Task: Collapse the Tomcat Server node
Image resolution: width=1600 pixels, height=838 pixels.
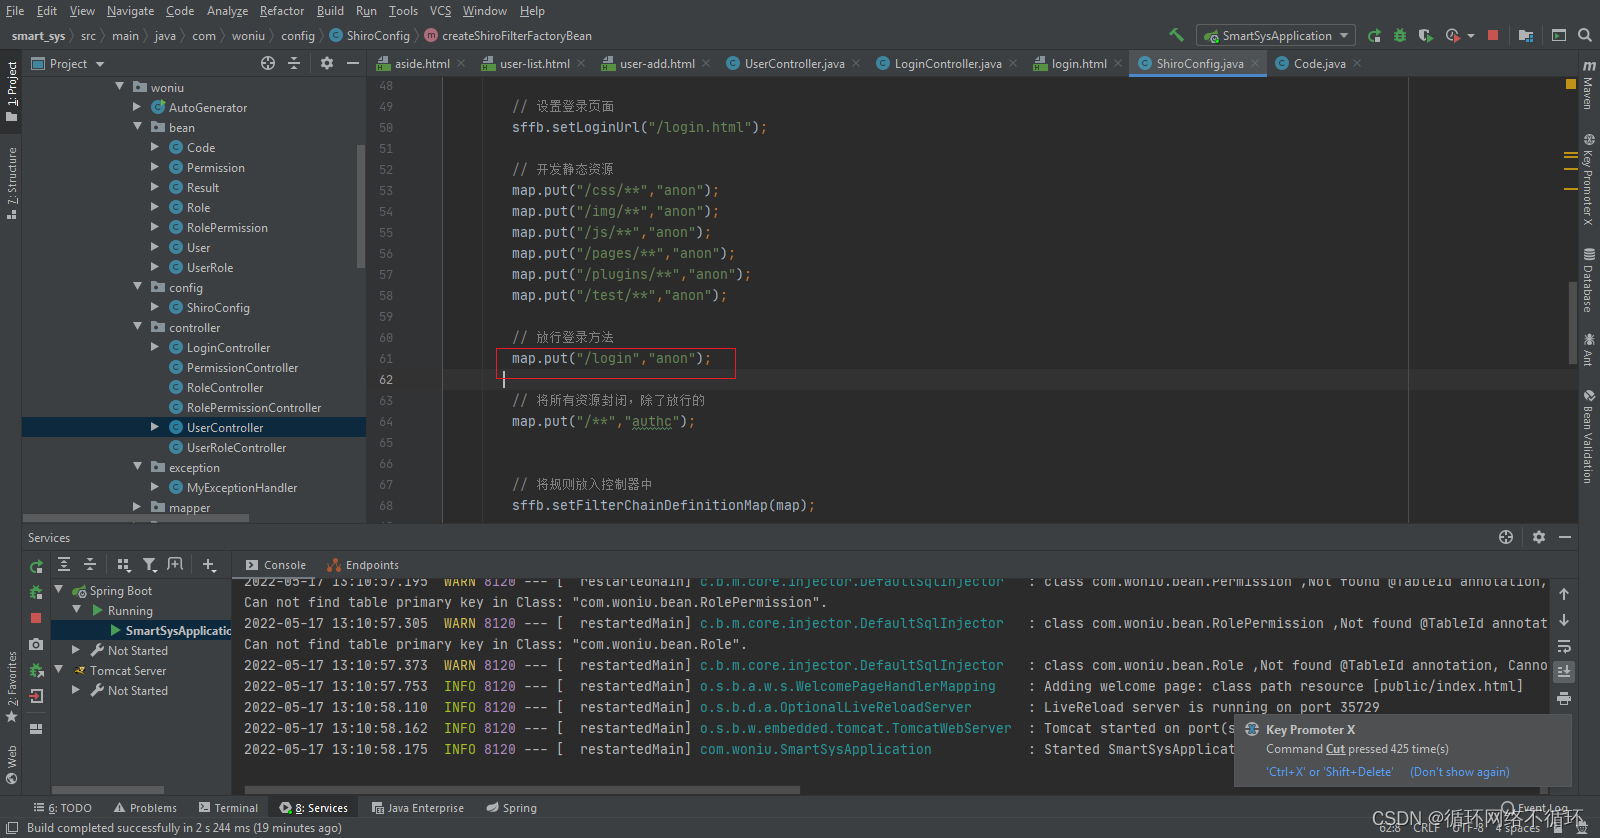Action: coord(59,670)
